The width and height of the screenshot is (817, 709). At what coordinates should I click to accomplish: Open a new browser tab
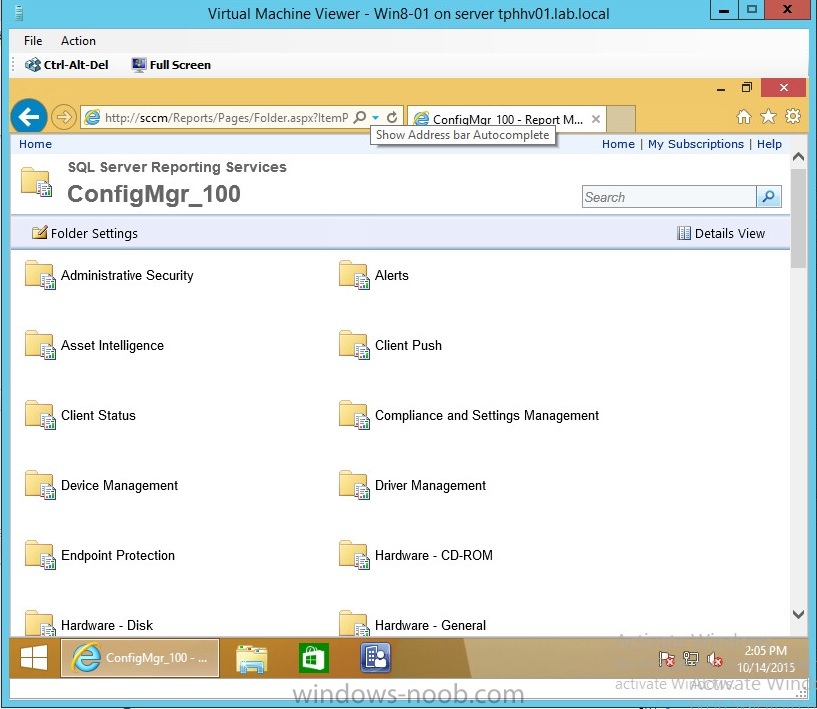(x=621, y=119)
